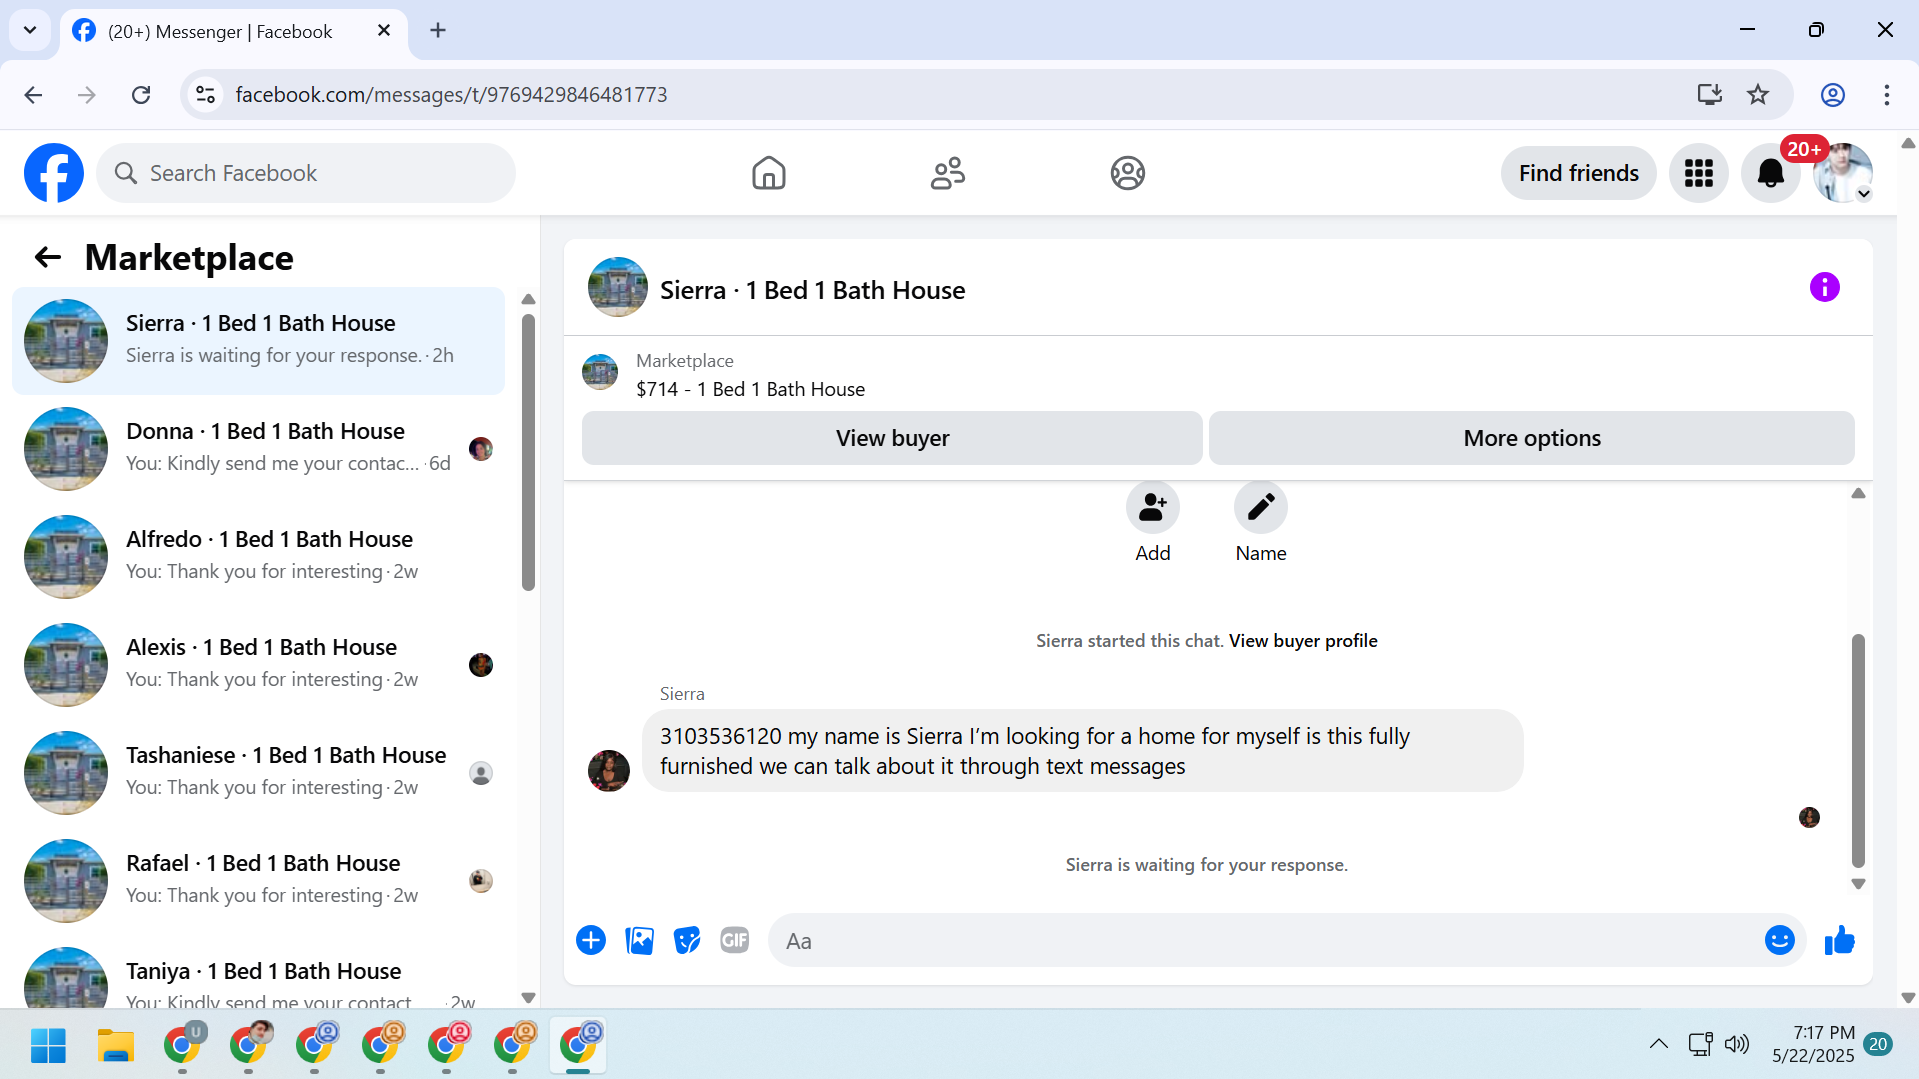Open the Friends icon in top navigation

click(947, 173)
